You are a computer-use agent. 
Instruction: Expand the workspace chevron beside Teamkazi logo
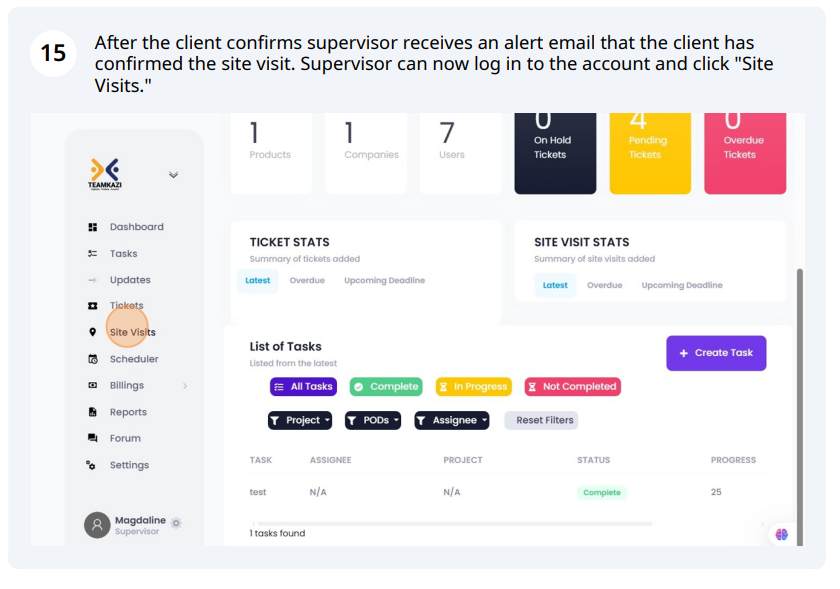174,175
